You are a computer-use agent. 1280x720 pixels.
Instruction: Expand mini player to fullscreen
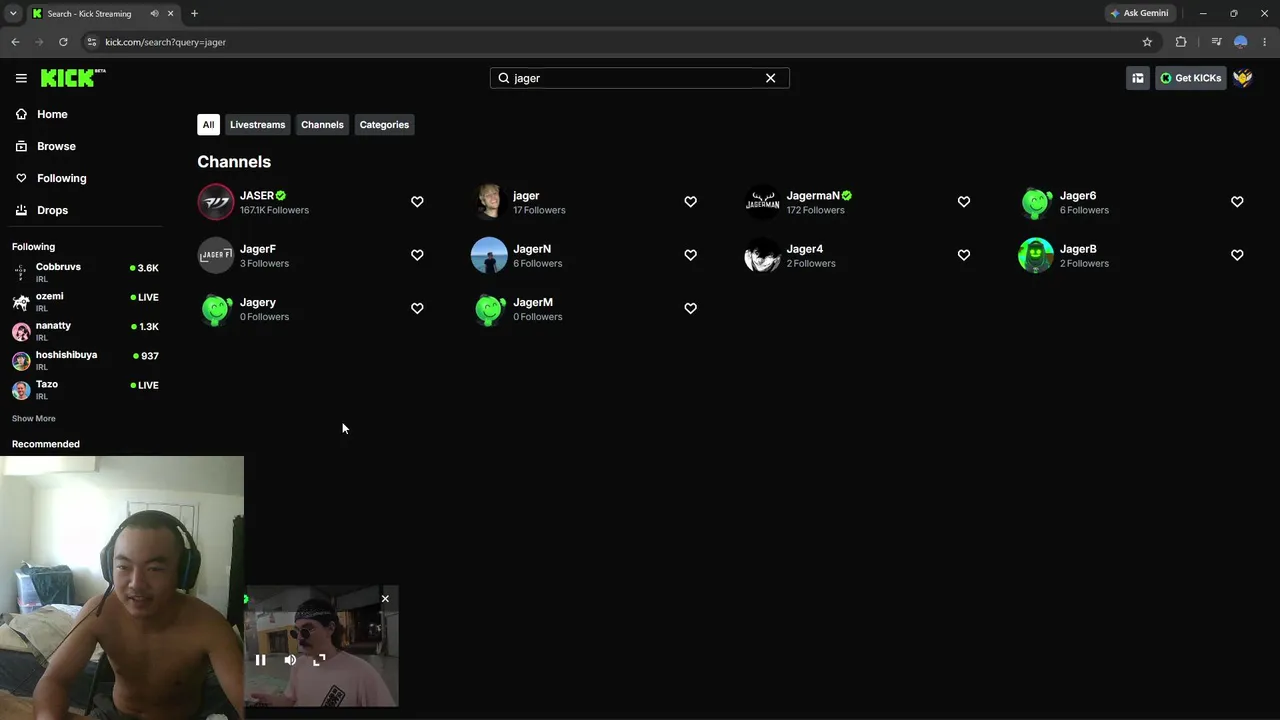319,660
